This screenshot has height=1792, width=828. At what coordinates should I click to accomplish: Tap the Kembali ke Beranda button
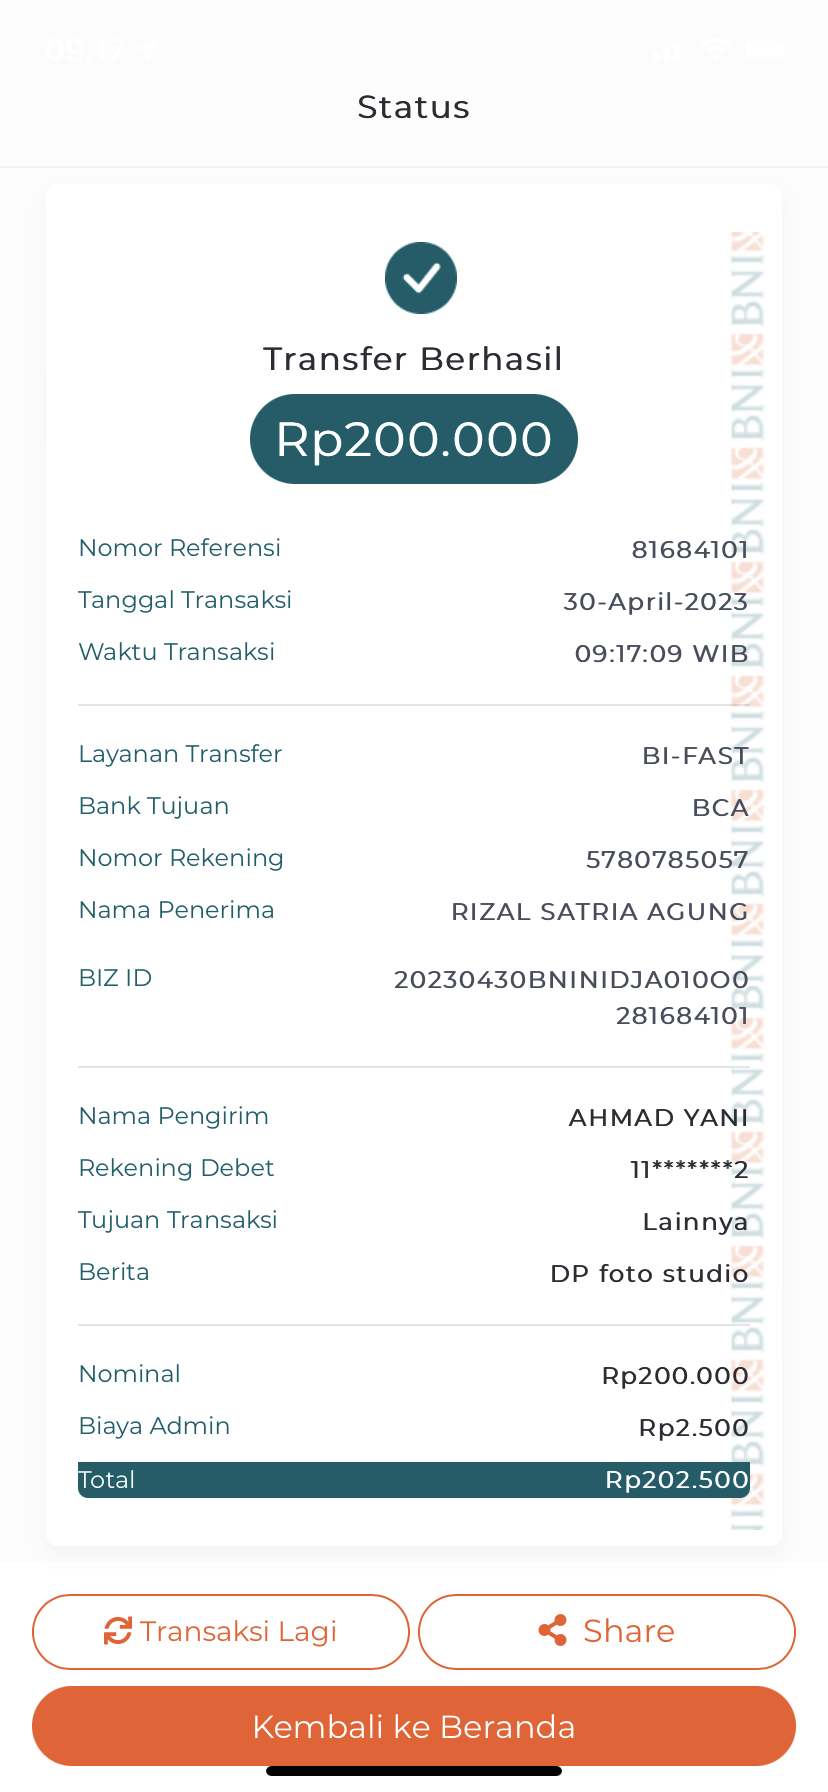pos(414,1727)
